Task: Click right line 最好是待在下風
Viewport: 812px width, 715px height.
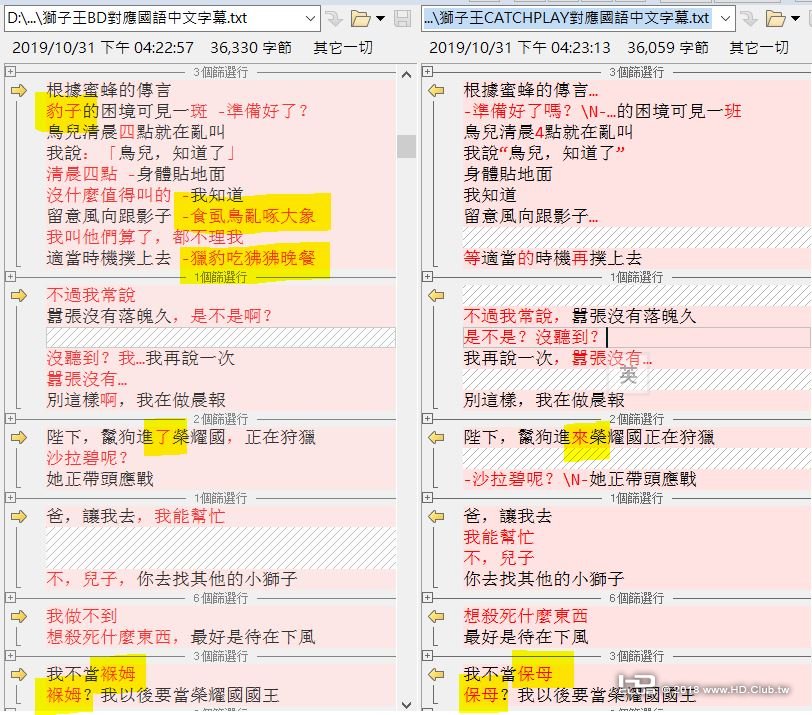Action: click(x=526, y=637)
